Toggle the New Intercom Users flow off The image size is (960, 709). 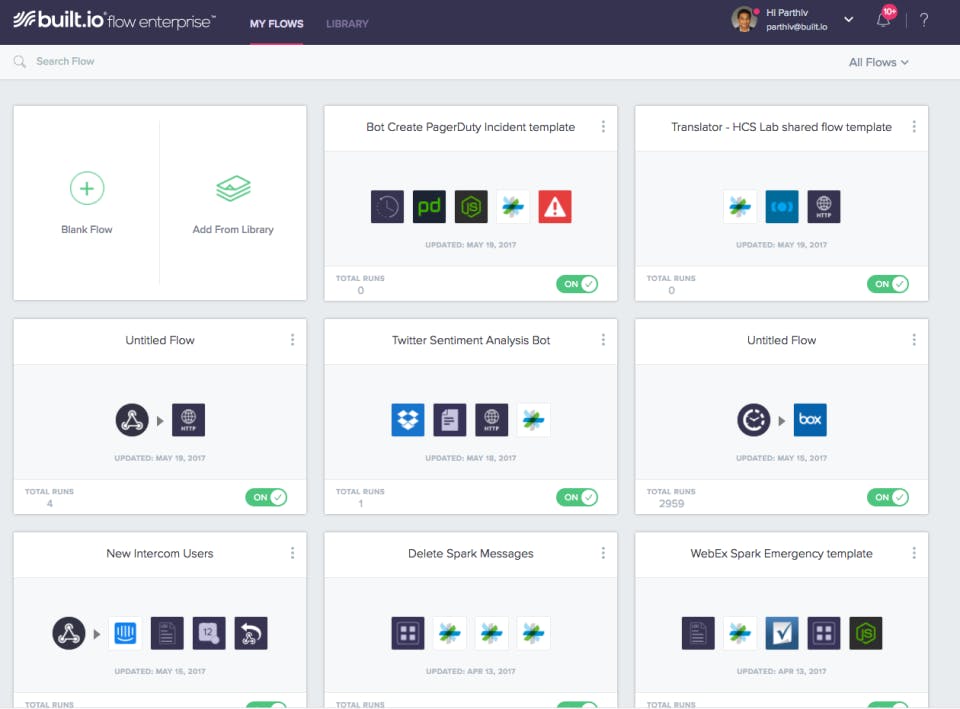(x=266, y=704)
